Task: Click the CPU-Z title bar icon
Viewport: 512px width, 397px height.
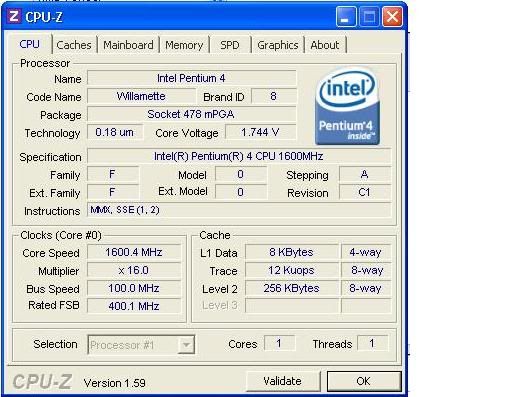Action: [14, 16]
